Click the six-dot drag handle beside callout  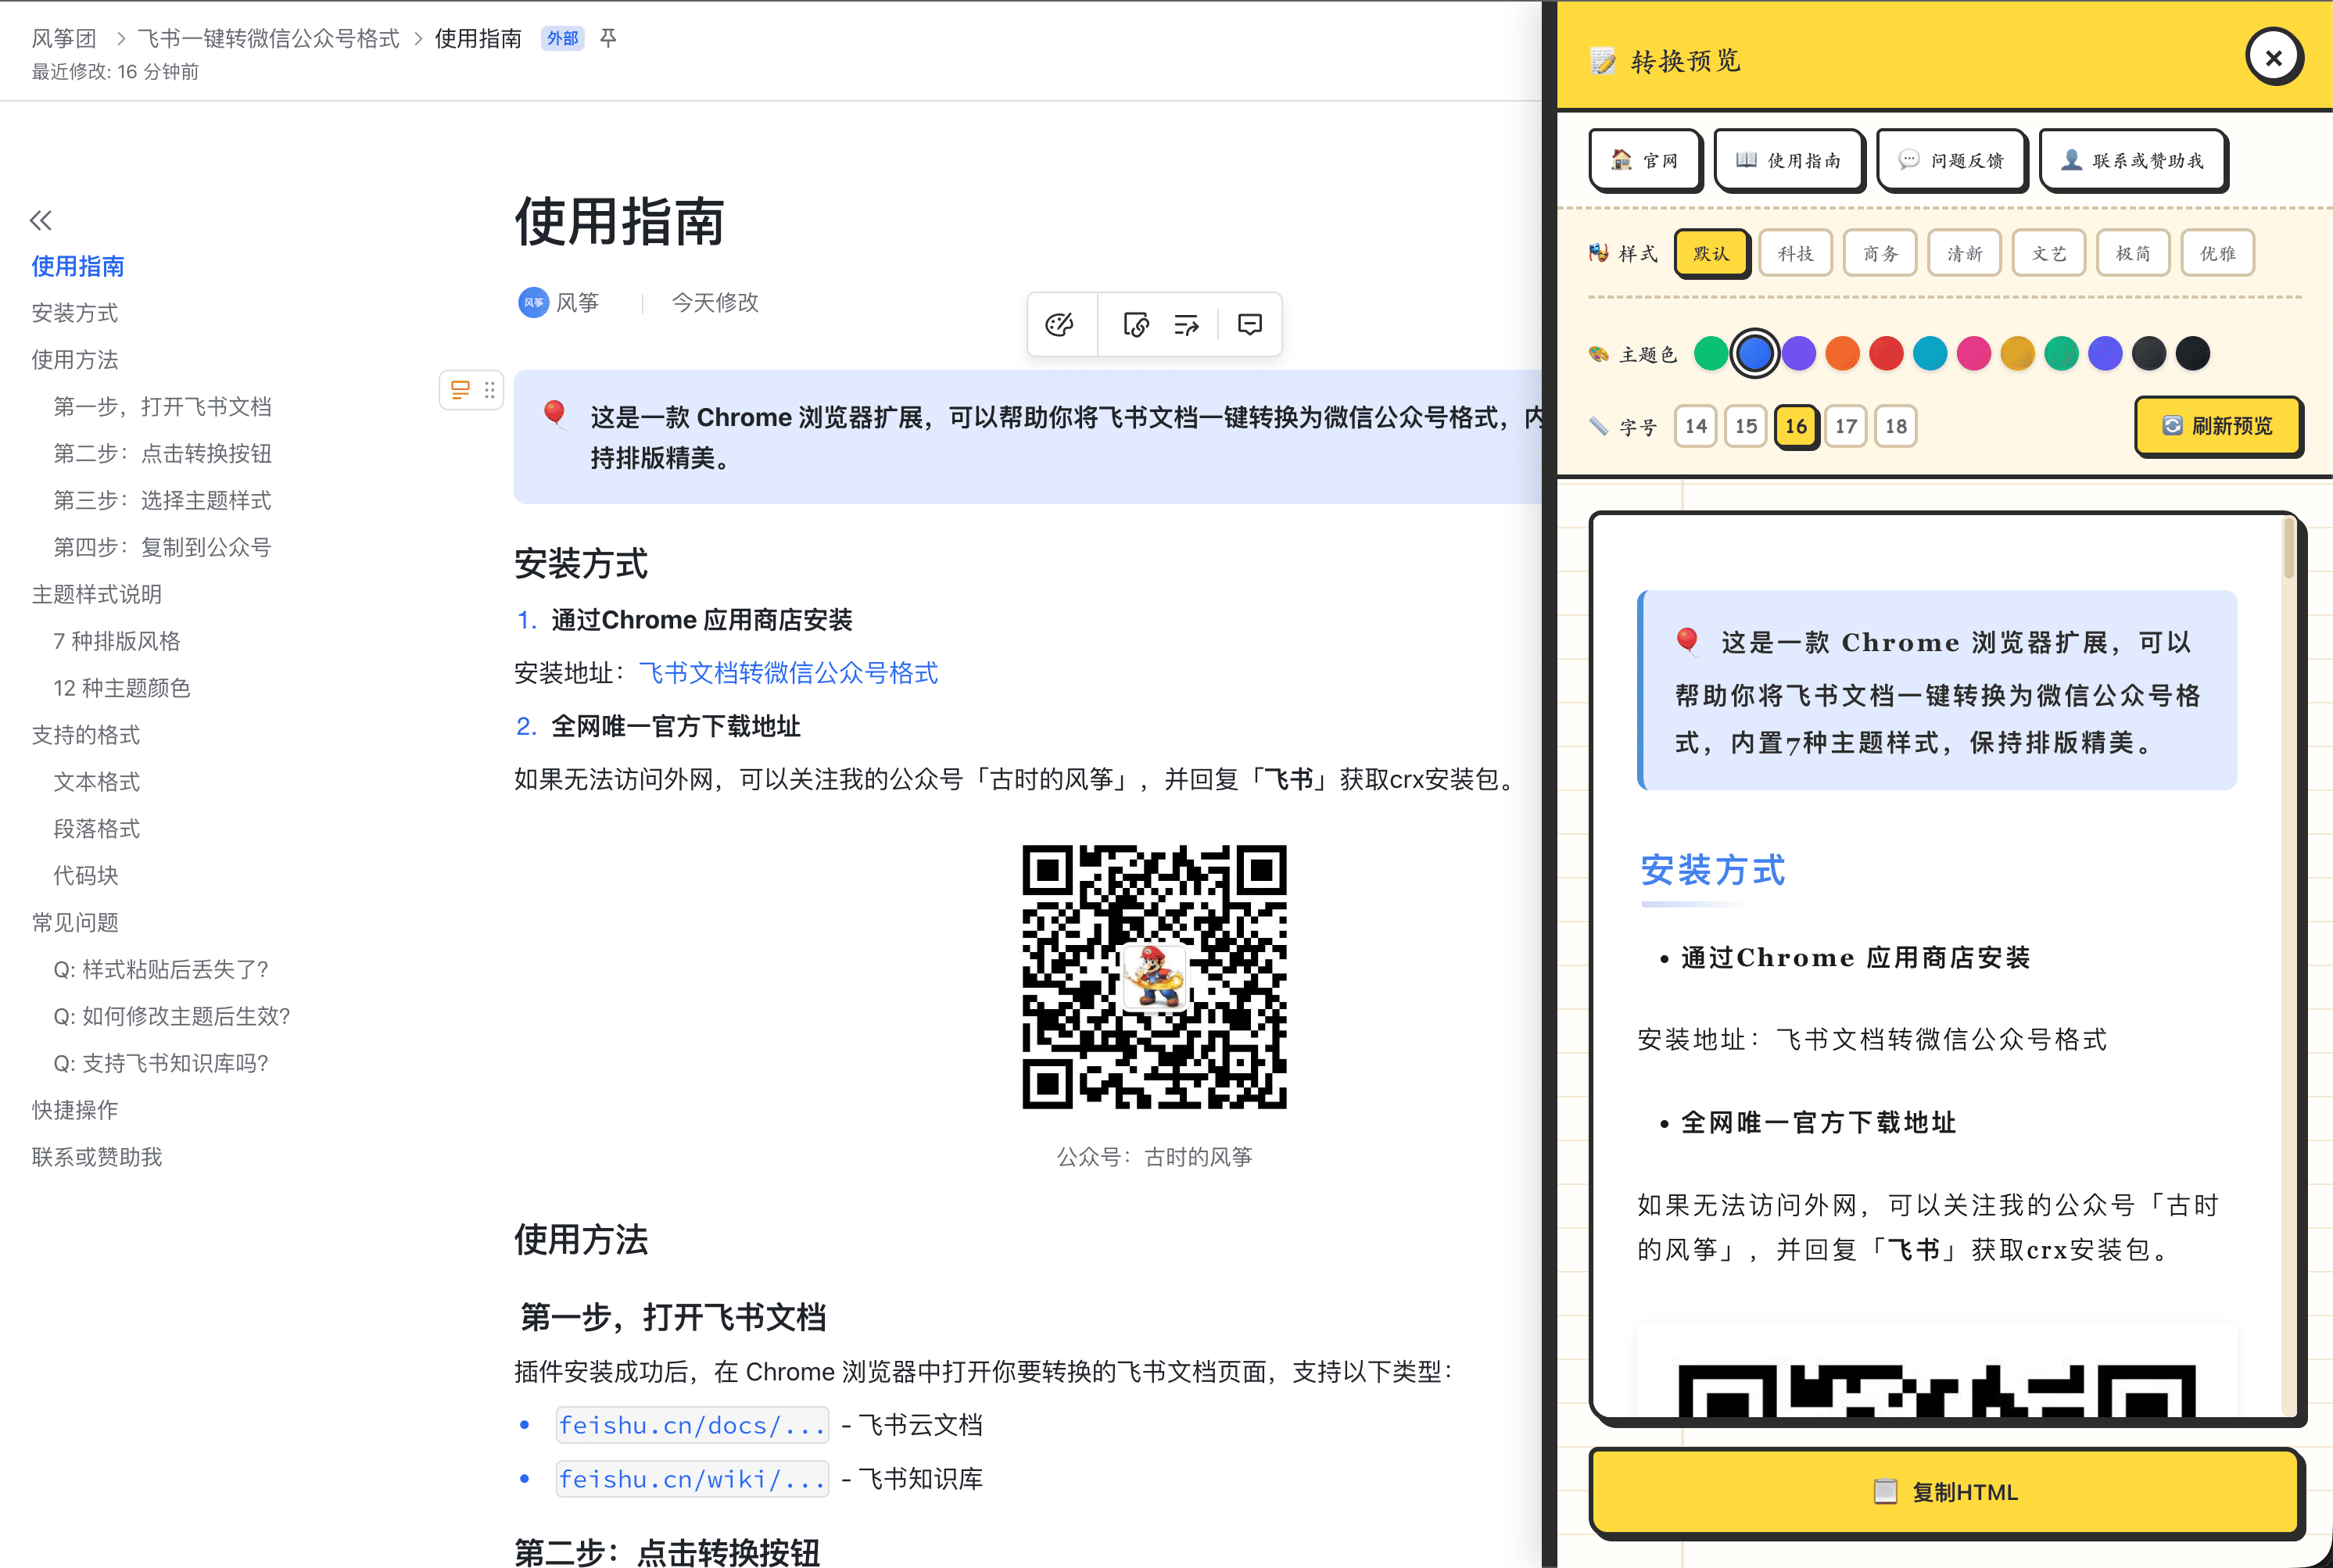(490, 390)
